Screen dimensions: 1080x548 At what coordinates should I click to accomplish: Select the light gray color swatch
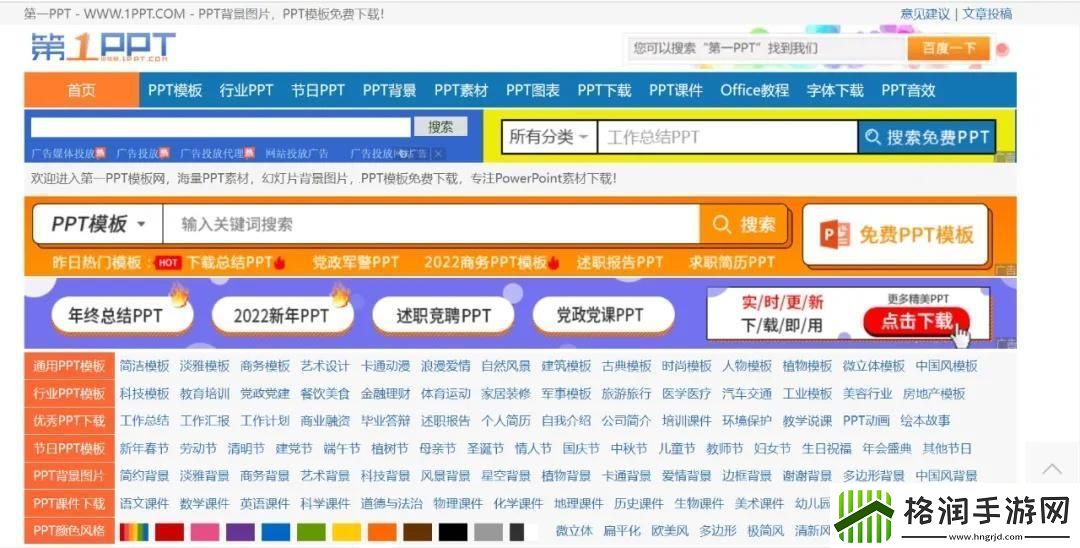(x=488, y=531)
